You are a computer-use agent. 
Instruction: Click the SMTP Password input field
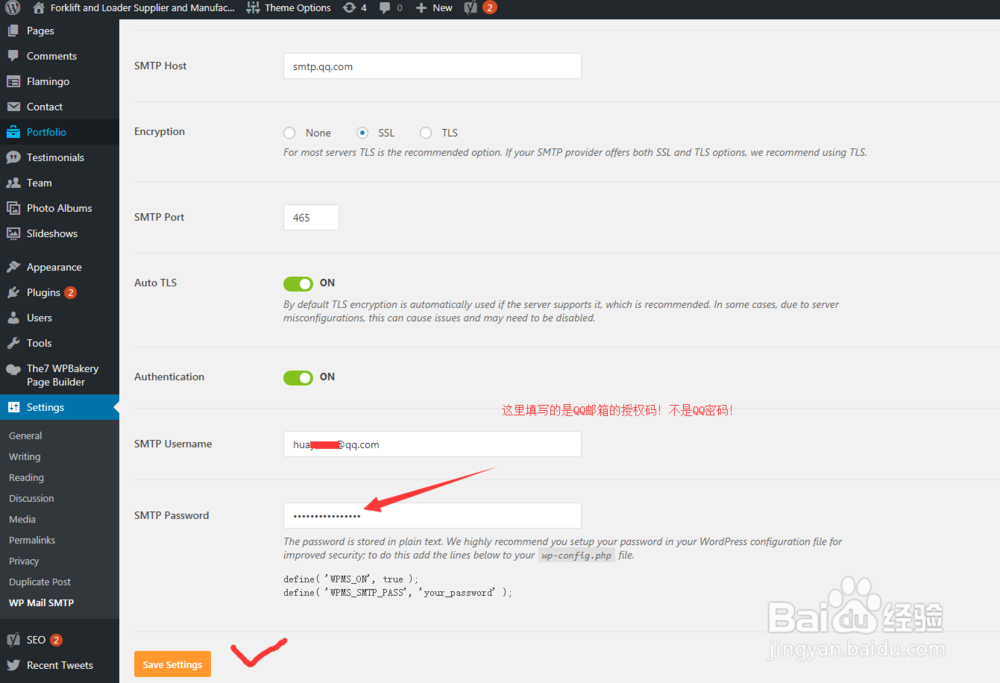tap(432, 515)
